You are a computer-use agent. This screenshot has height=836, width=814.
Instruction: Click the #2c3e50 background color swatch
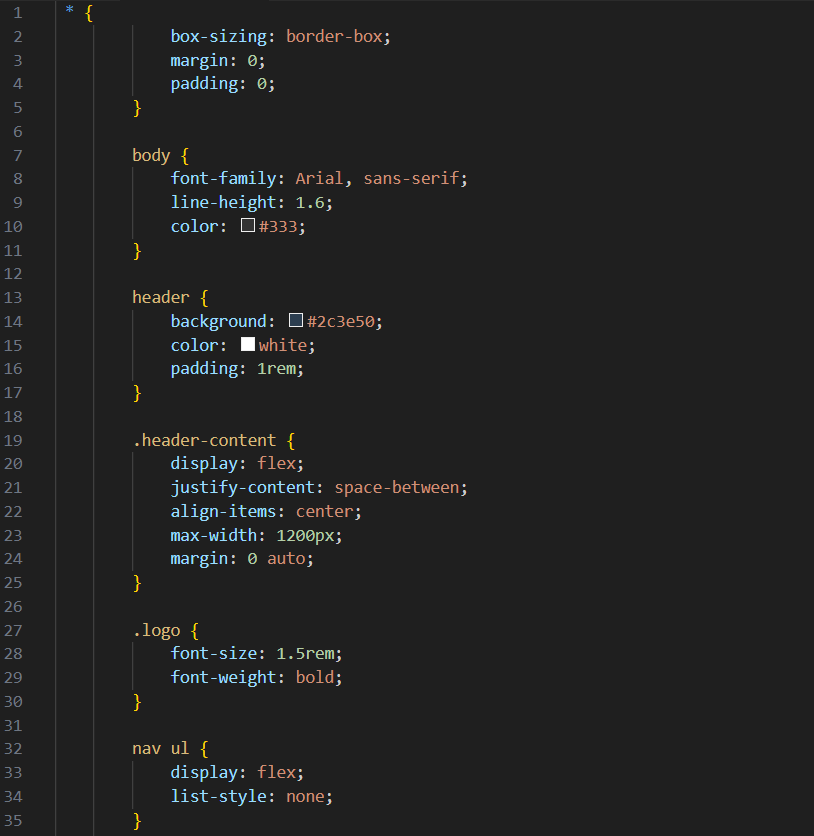click(296, 321)
